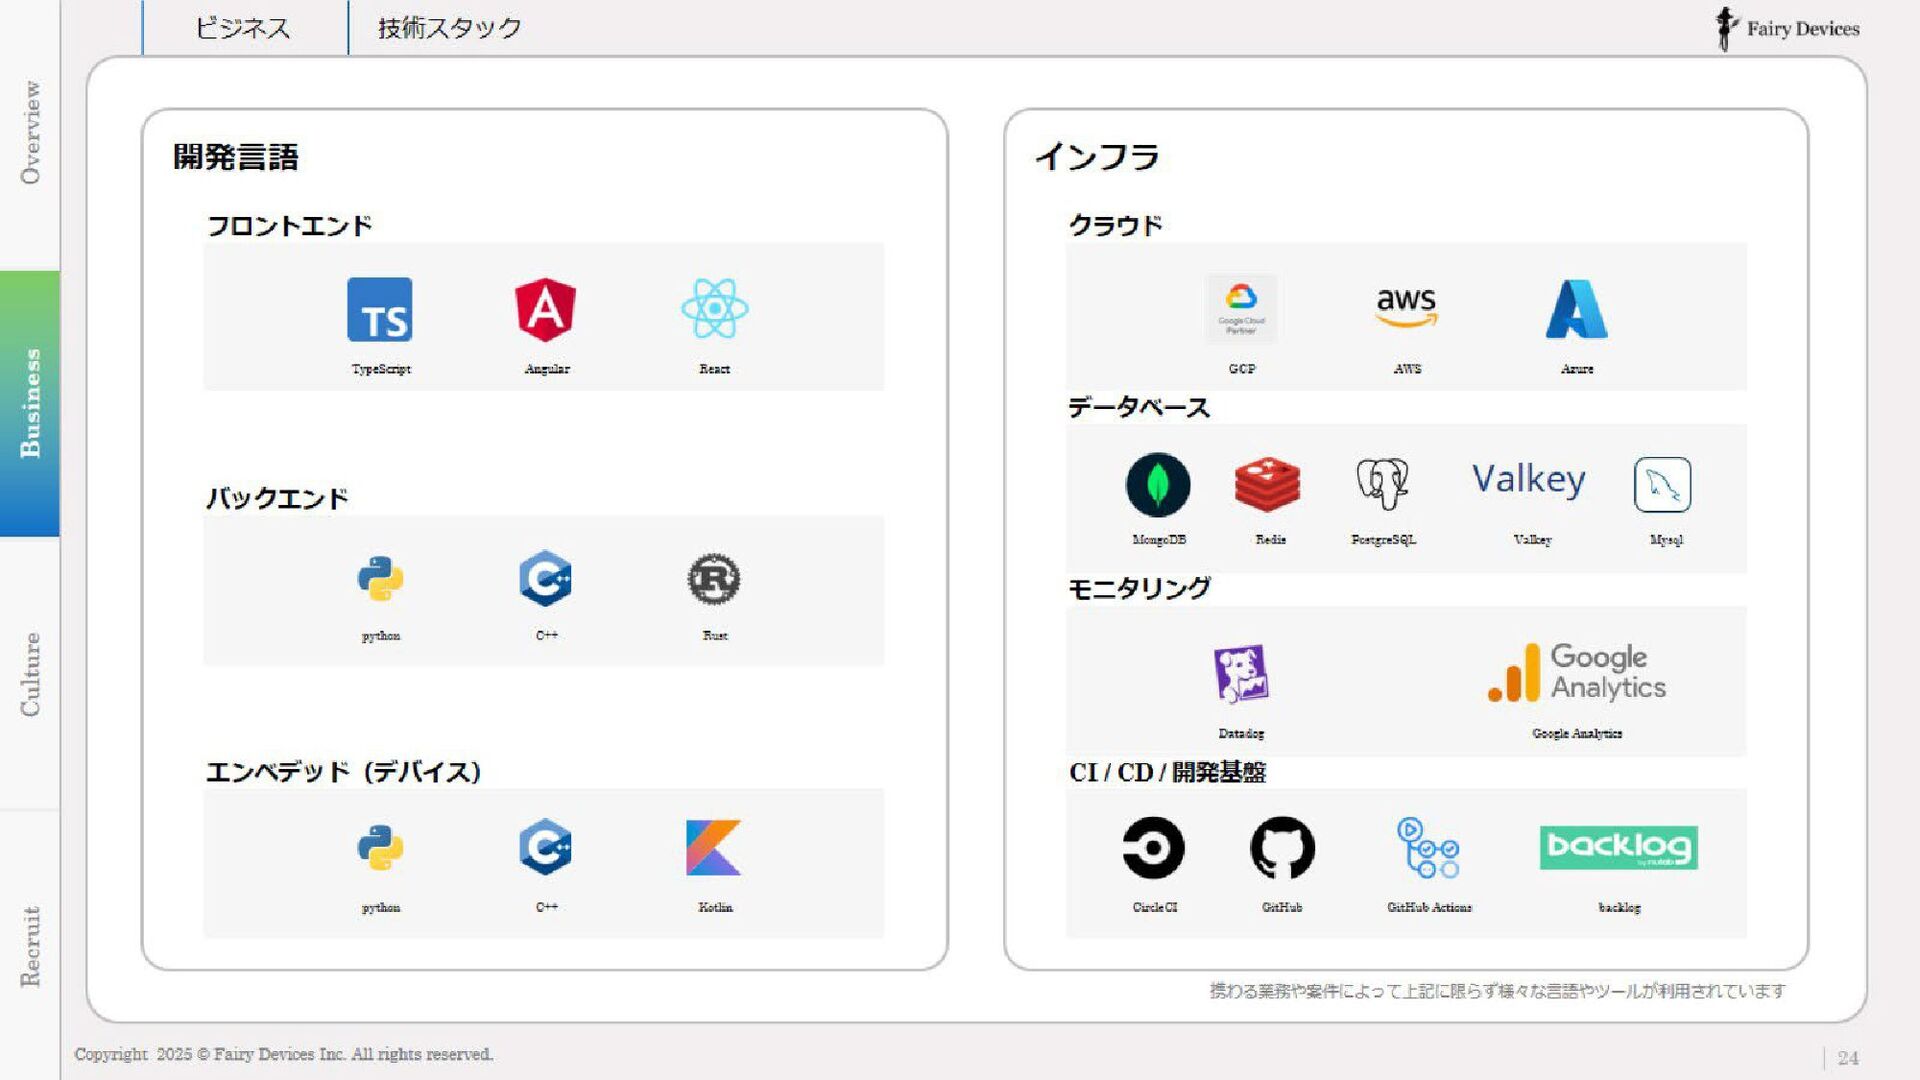Select the Azure logo icon
The height and width of the screenshot is (1080, 1920).
point(1576,309)
